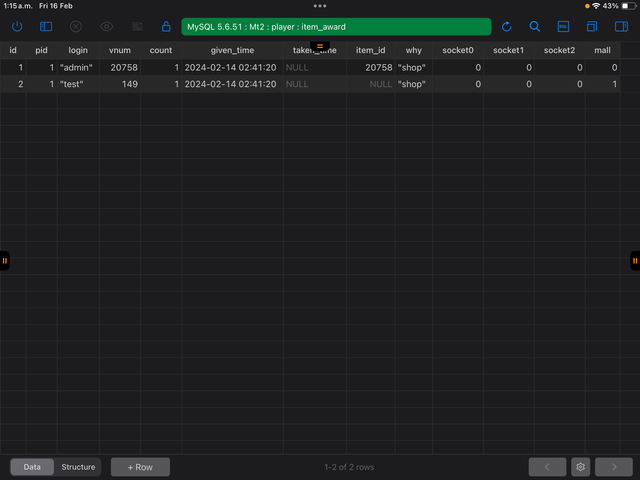Image resolution: width=640 pixels, height=480 pixels.
Task: Select id cell of row 1
Action: pos(13,67)
